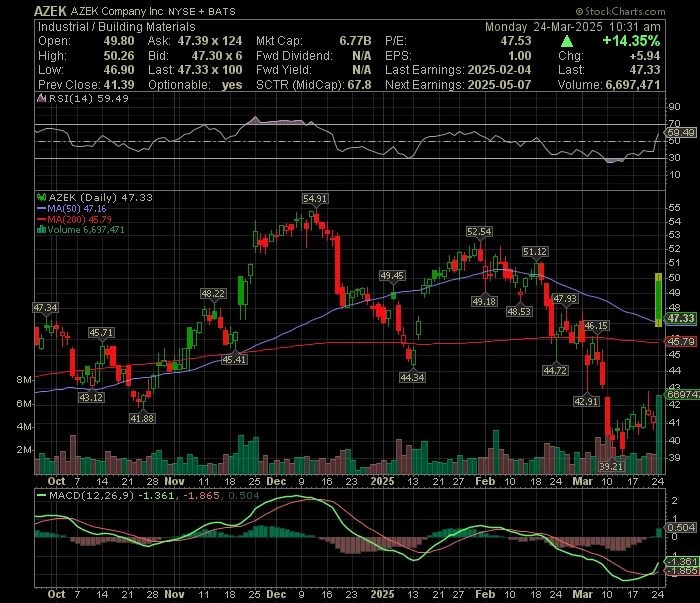Click the -1.361 MACD axis tag
This screenshot has width=700, height=603.
[681, 561]
